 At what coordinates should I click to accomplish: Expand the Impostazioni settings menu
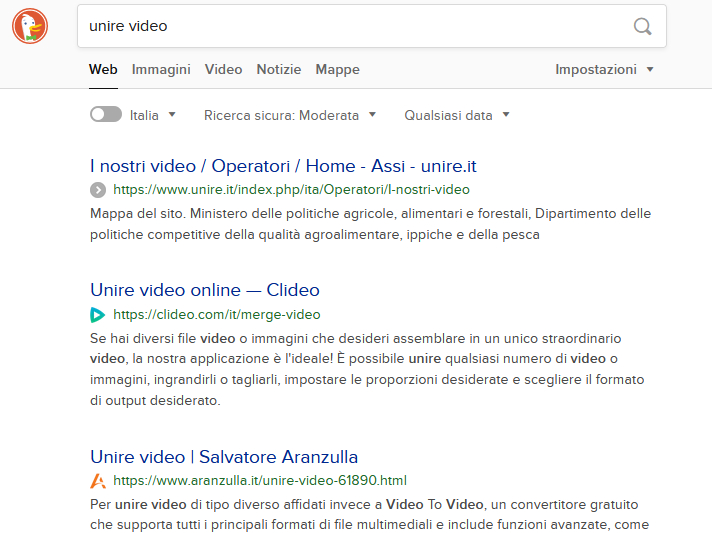coord(604,69)
